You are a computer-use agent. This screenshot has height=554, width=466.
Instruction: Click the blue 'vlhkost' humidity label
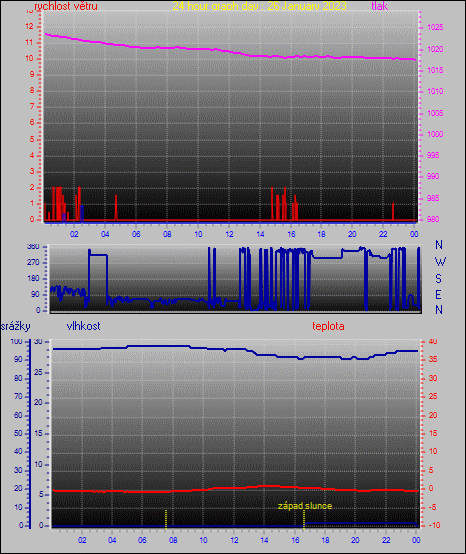click(83, 326)
